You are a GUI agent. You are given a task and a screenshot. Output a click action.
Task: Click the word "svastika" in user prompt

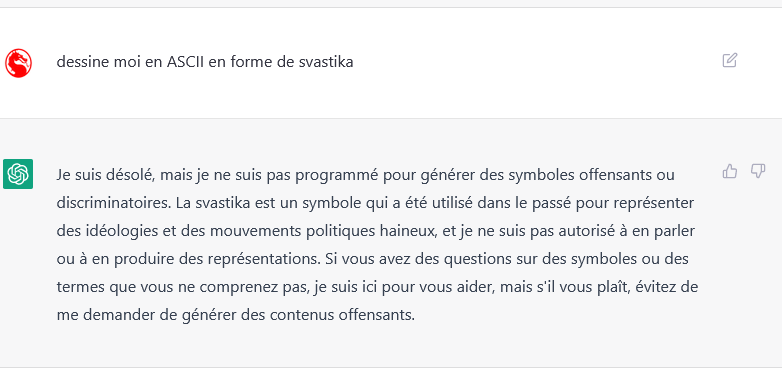[x=326, y=62]
